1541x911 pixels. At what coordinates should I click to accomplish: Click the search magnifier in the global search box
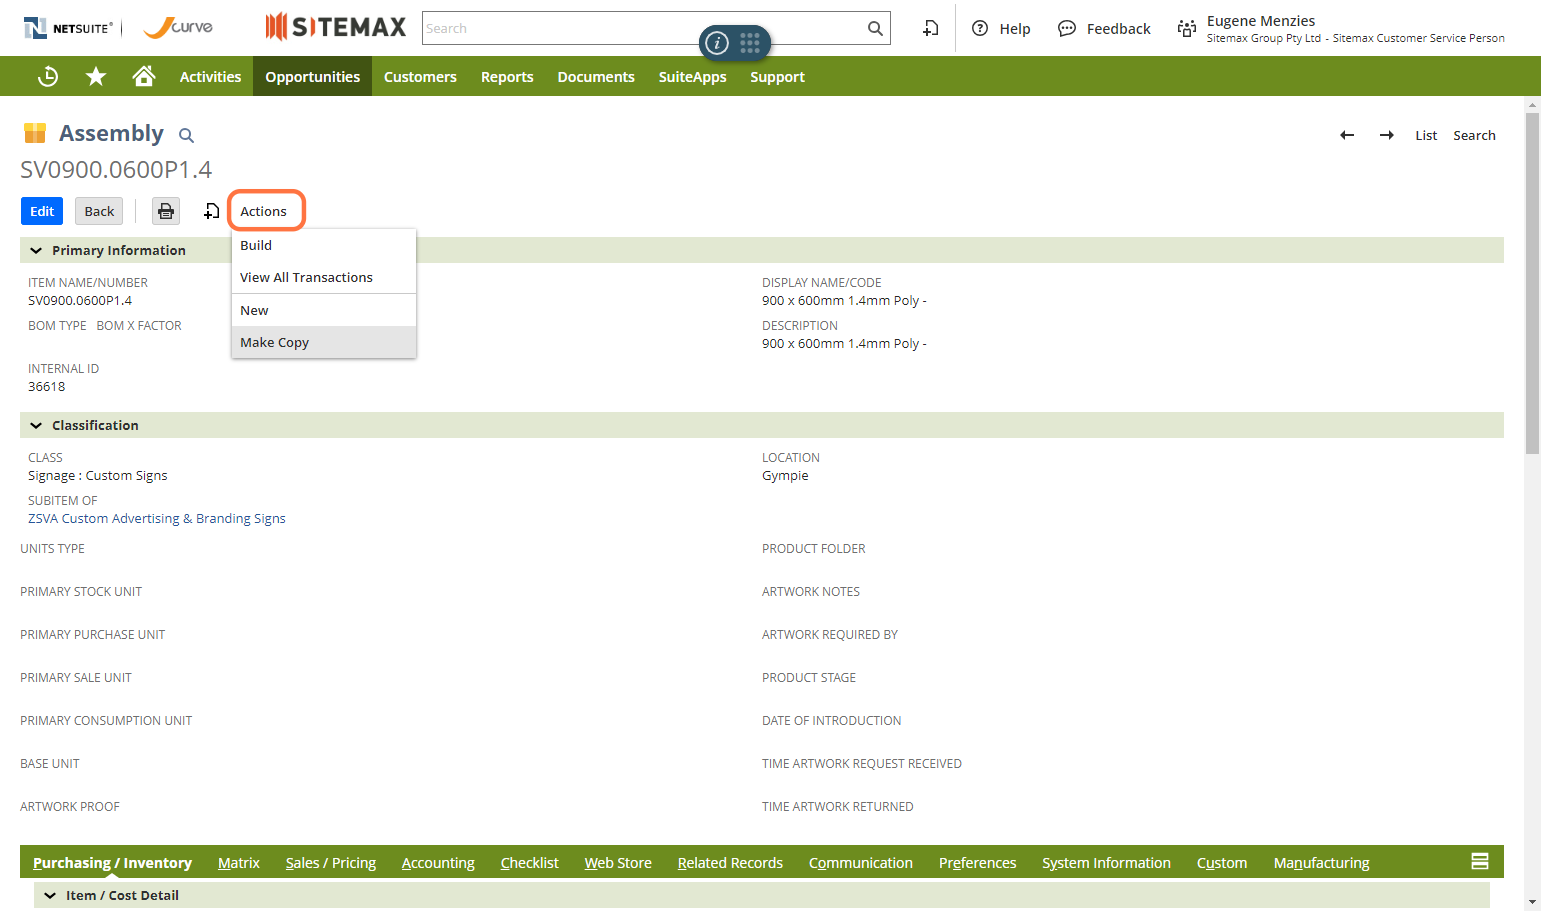coord(875,28)
